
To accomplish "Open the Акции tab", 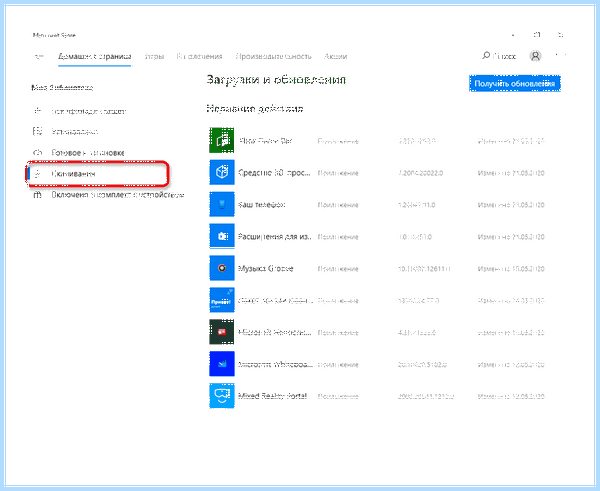I will (335, 56).
